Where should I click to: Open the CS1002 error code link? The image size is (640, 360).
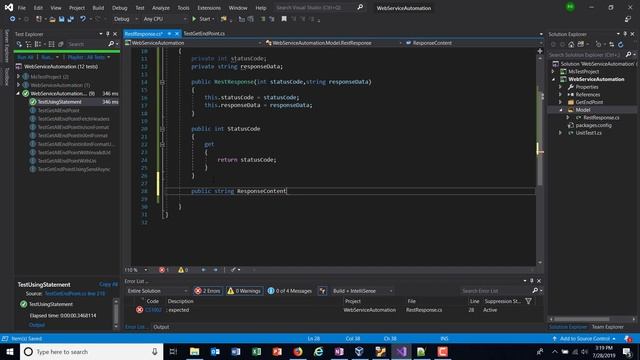pos(153,310)
